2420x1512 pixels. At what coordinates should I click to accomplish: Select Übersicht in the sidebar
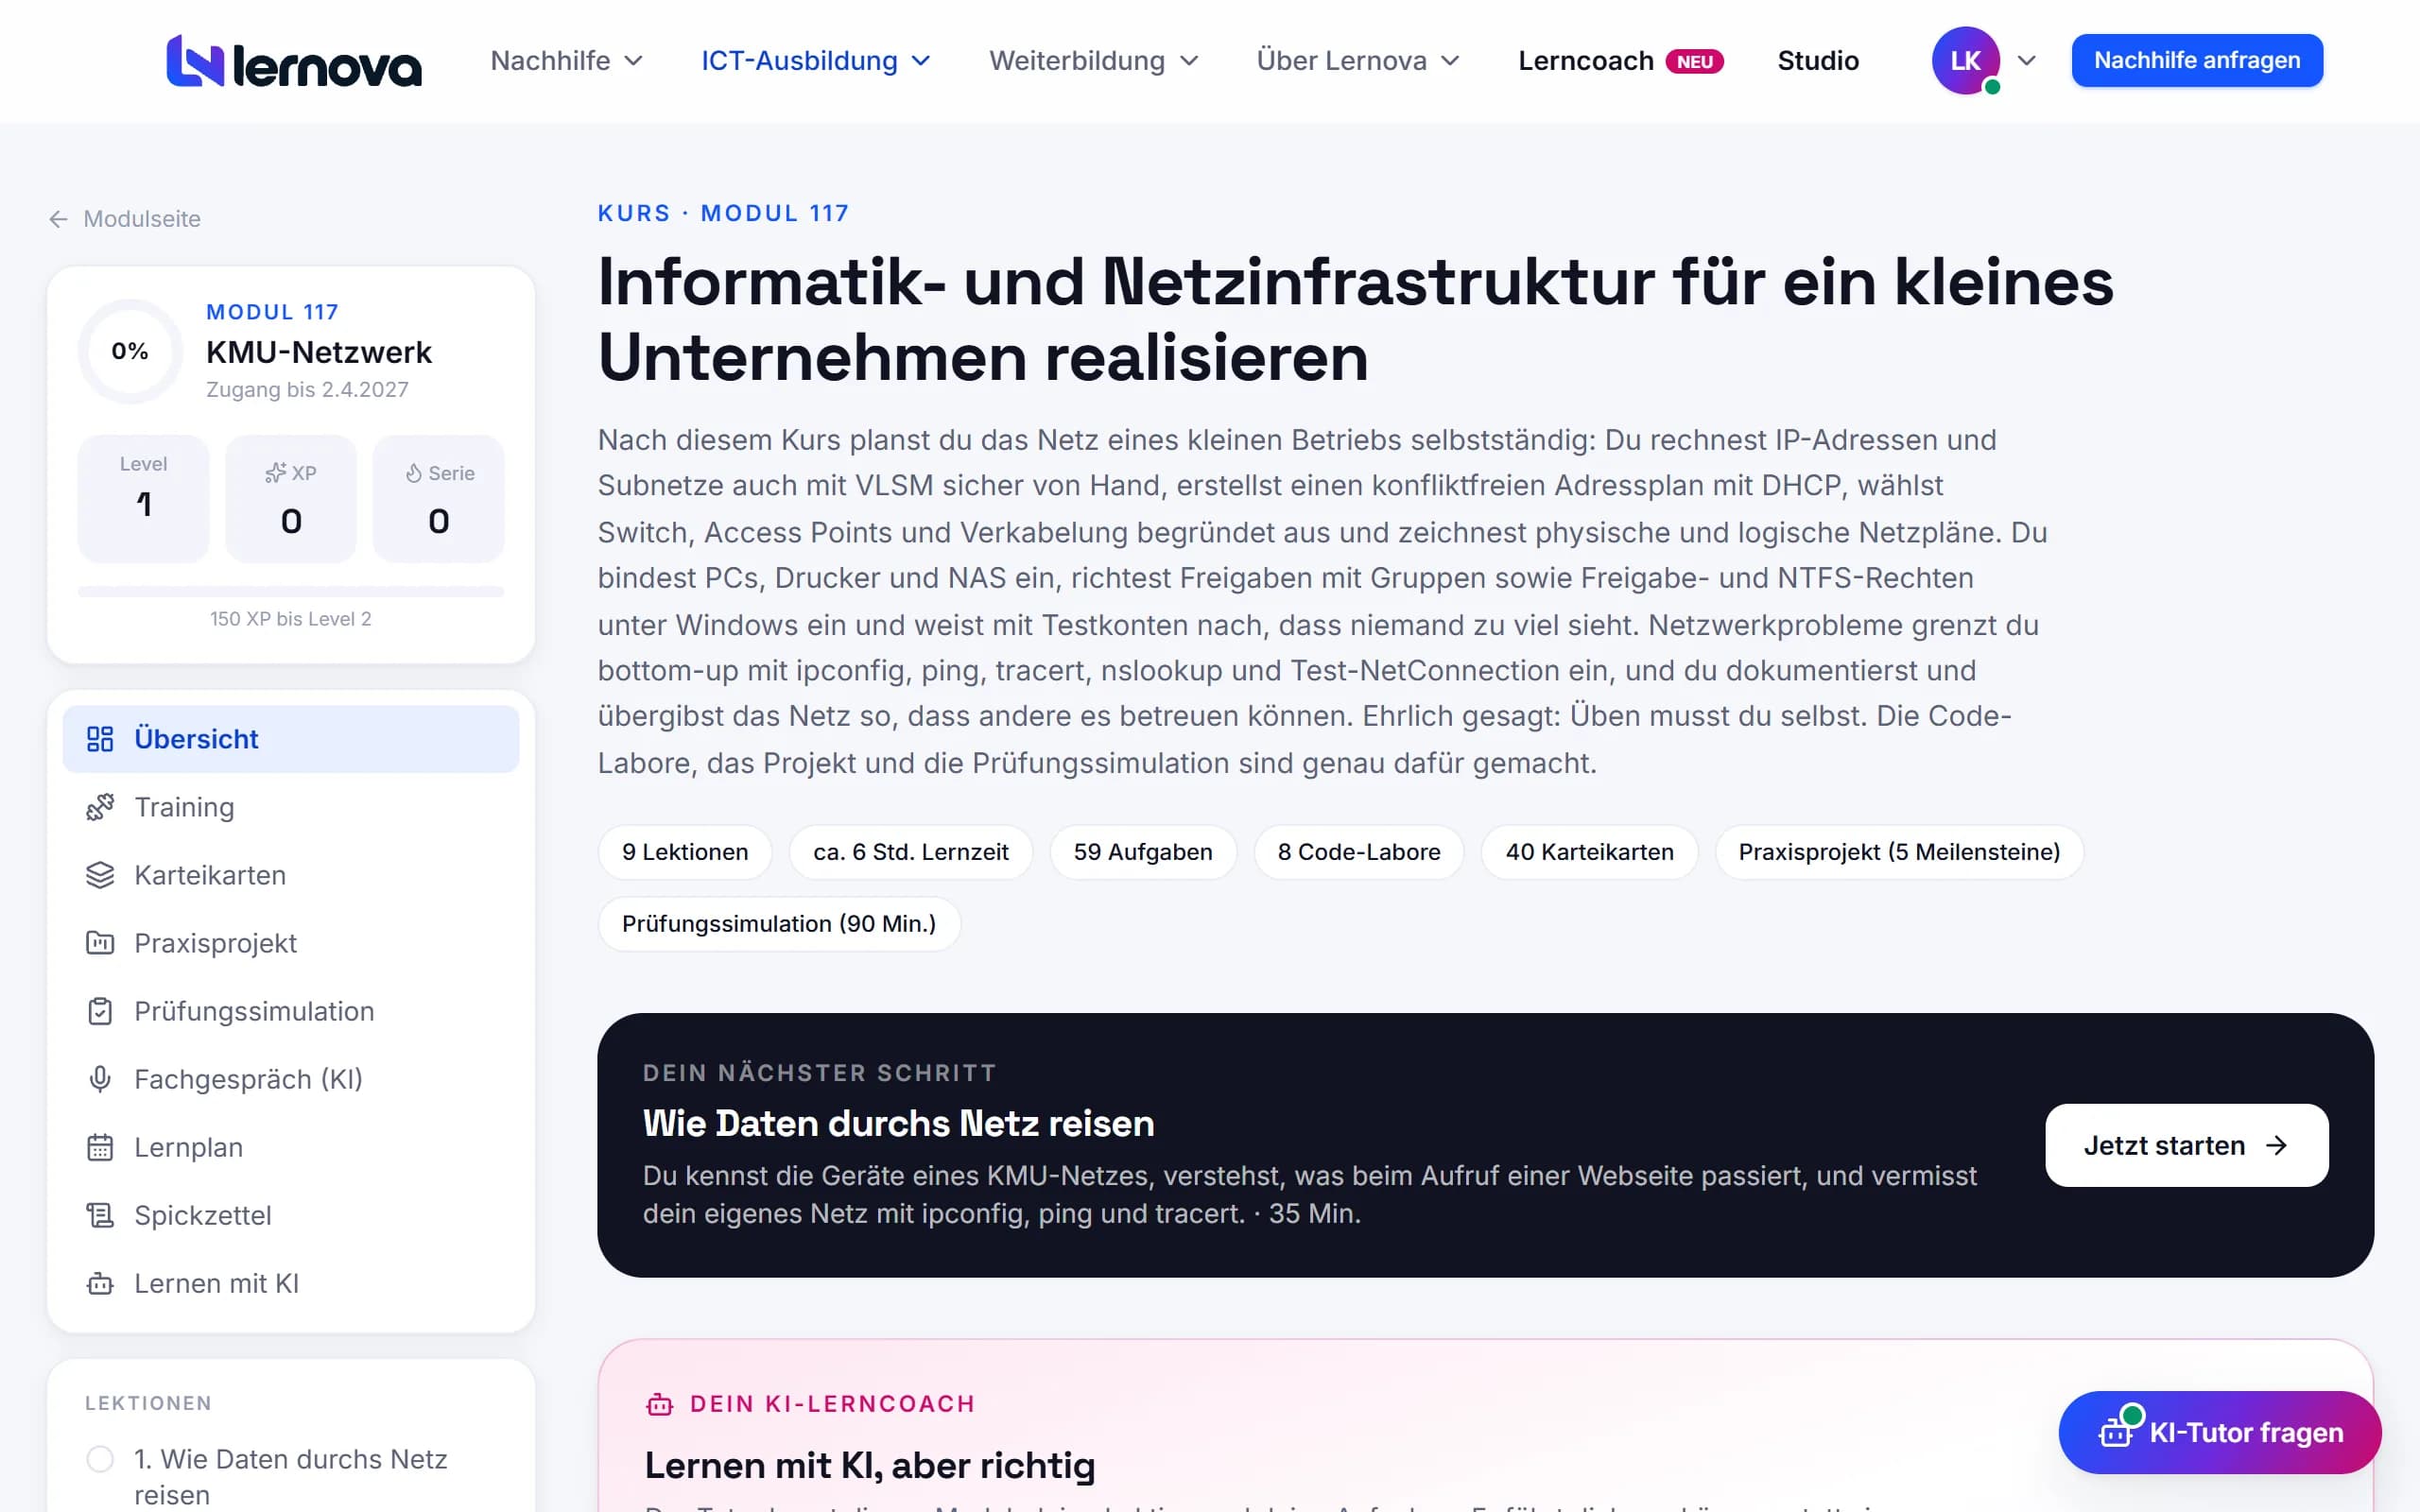(x=291, y=739)
